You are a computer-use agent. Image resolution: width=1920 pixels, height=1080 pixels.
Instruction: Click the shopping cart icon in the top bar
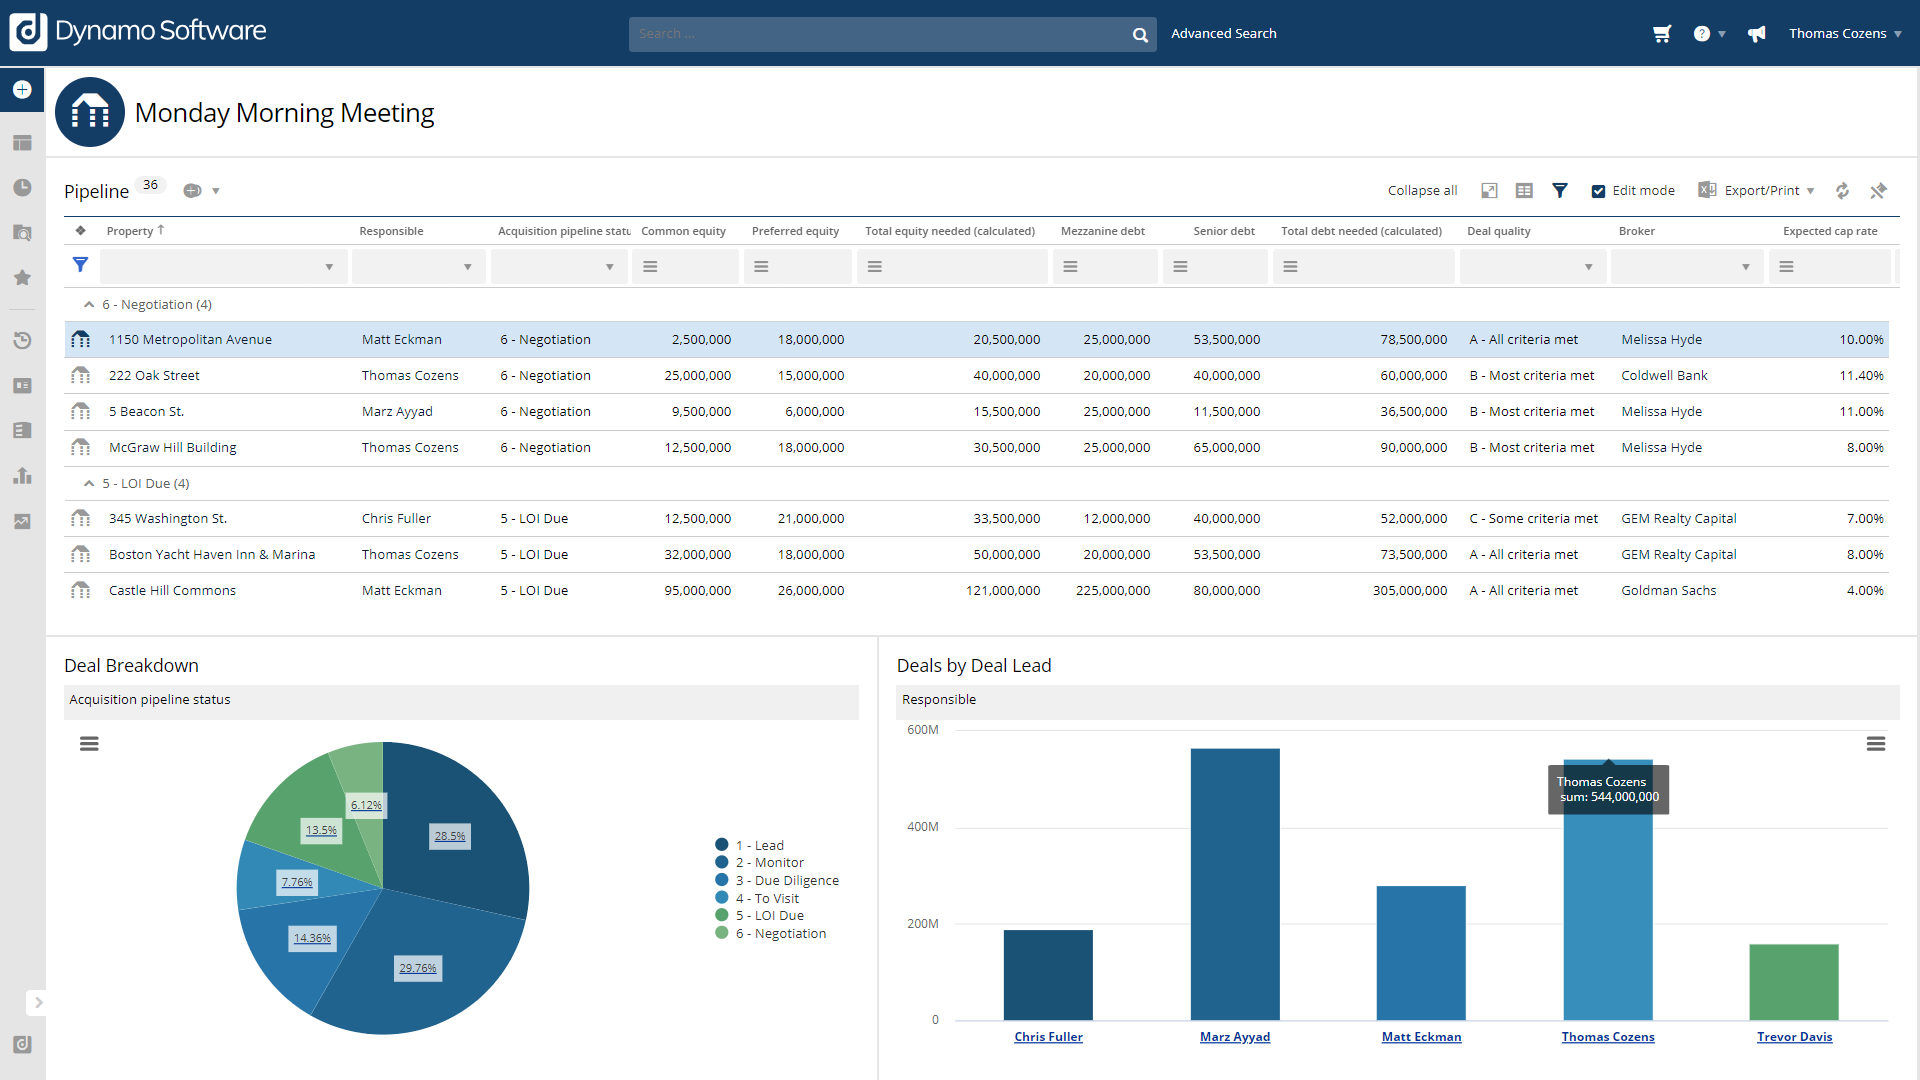(1661, 33)
